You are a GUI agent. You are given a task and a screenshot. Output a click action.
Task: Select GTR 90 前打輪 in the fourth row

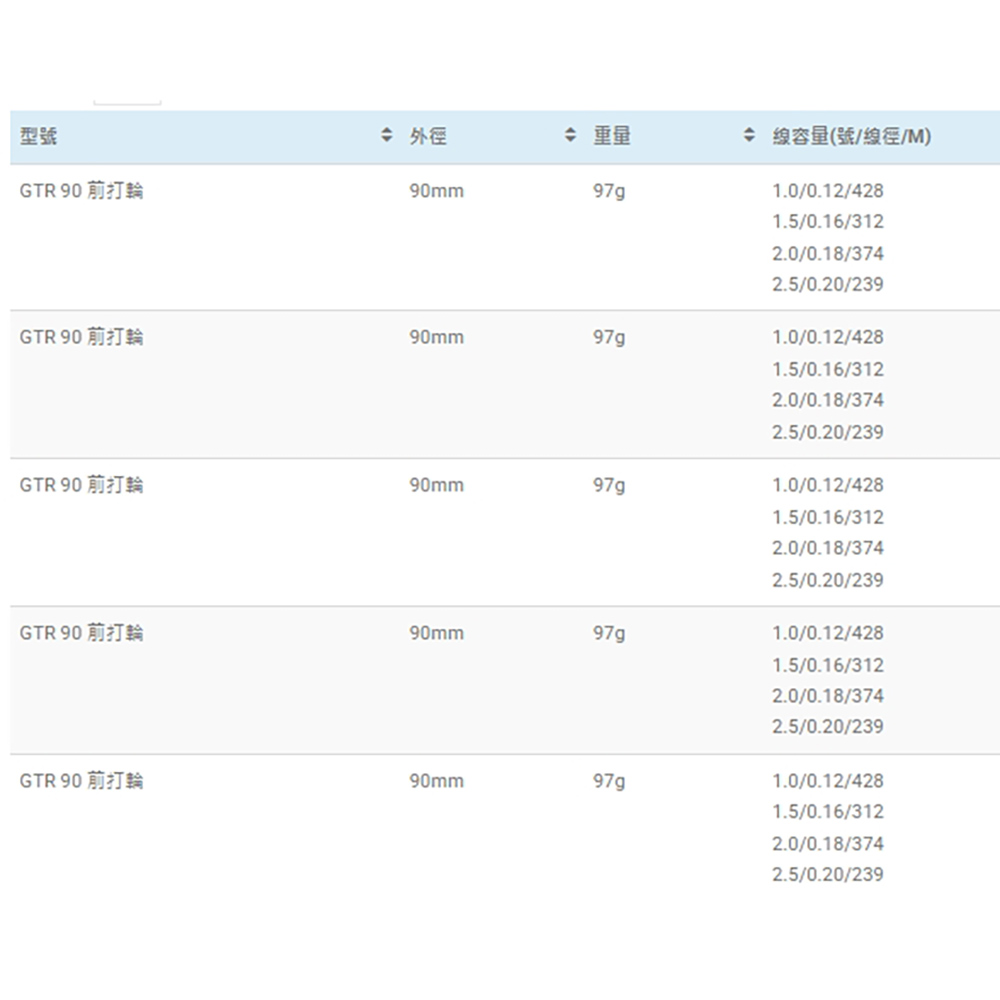click(81, 633)
